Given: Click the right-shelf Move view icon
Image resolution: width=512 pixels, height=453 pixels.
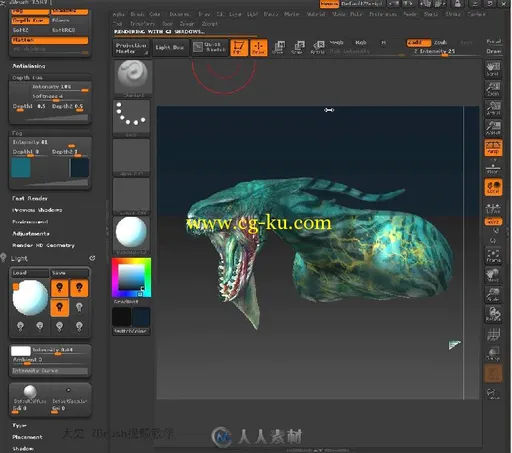Looking at the screenshot, I should pos(493,275).
